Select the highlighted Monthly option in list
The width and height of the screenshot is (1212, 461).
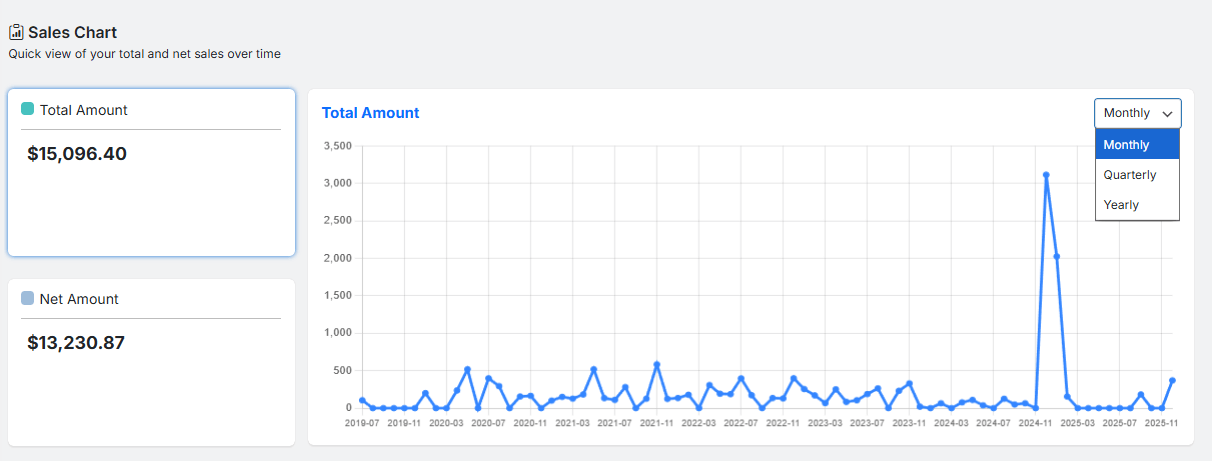pyautogui.click(x=1137, y=145)
